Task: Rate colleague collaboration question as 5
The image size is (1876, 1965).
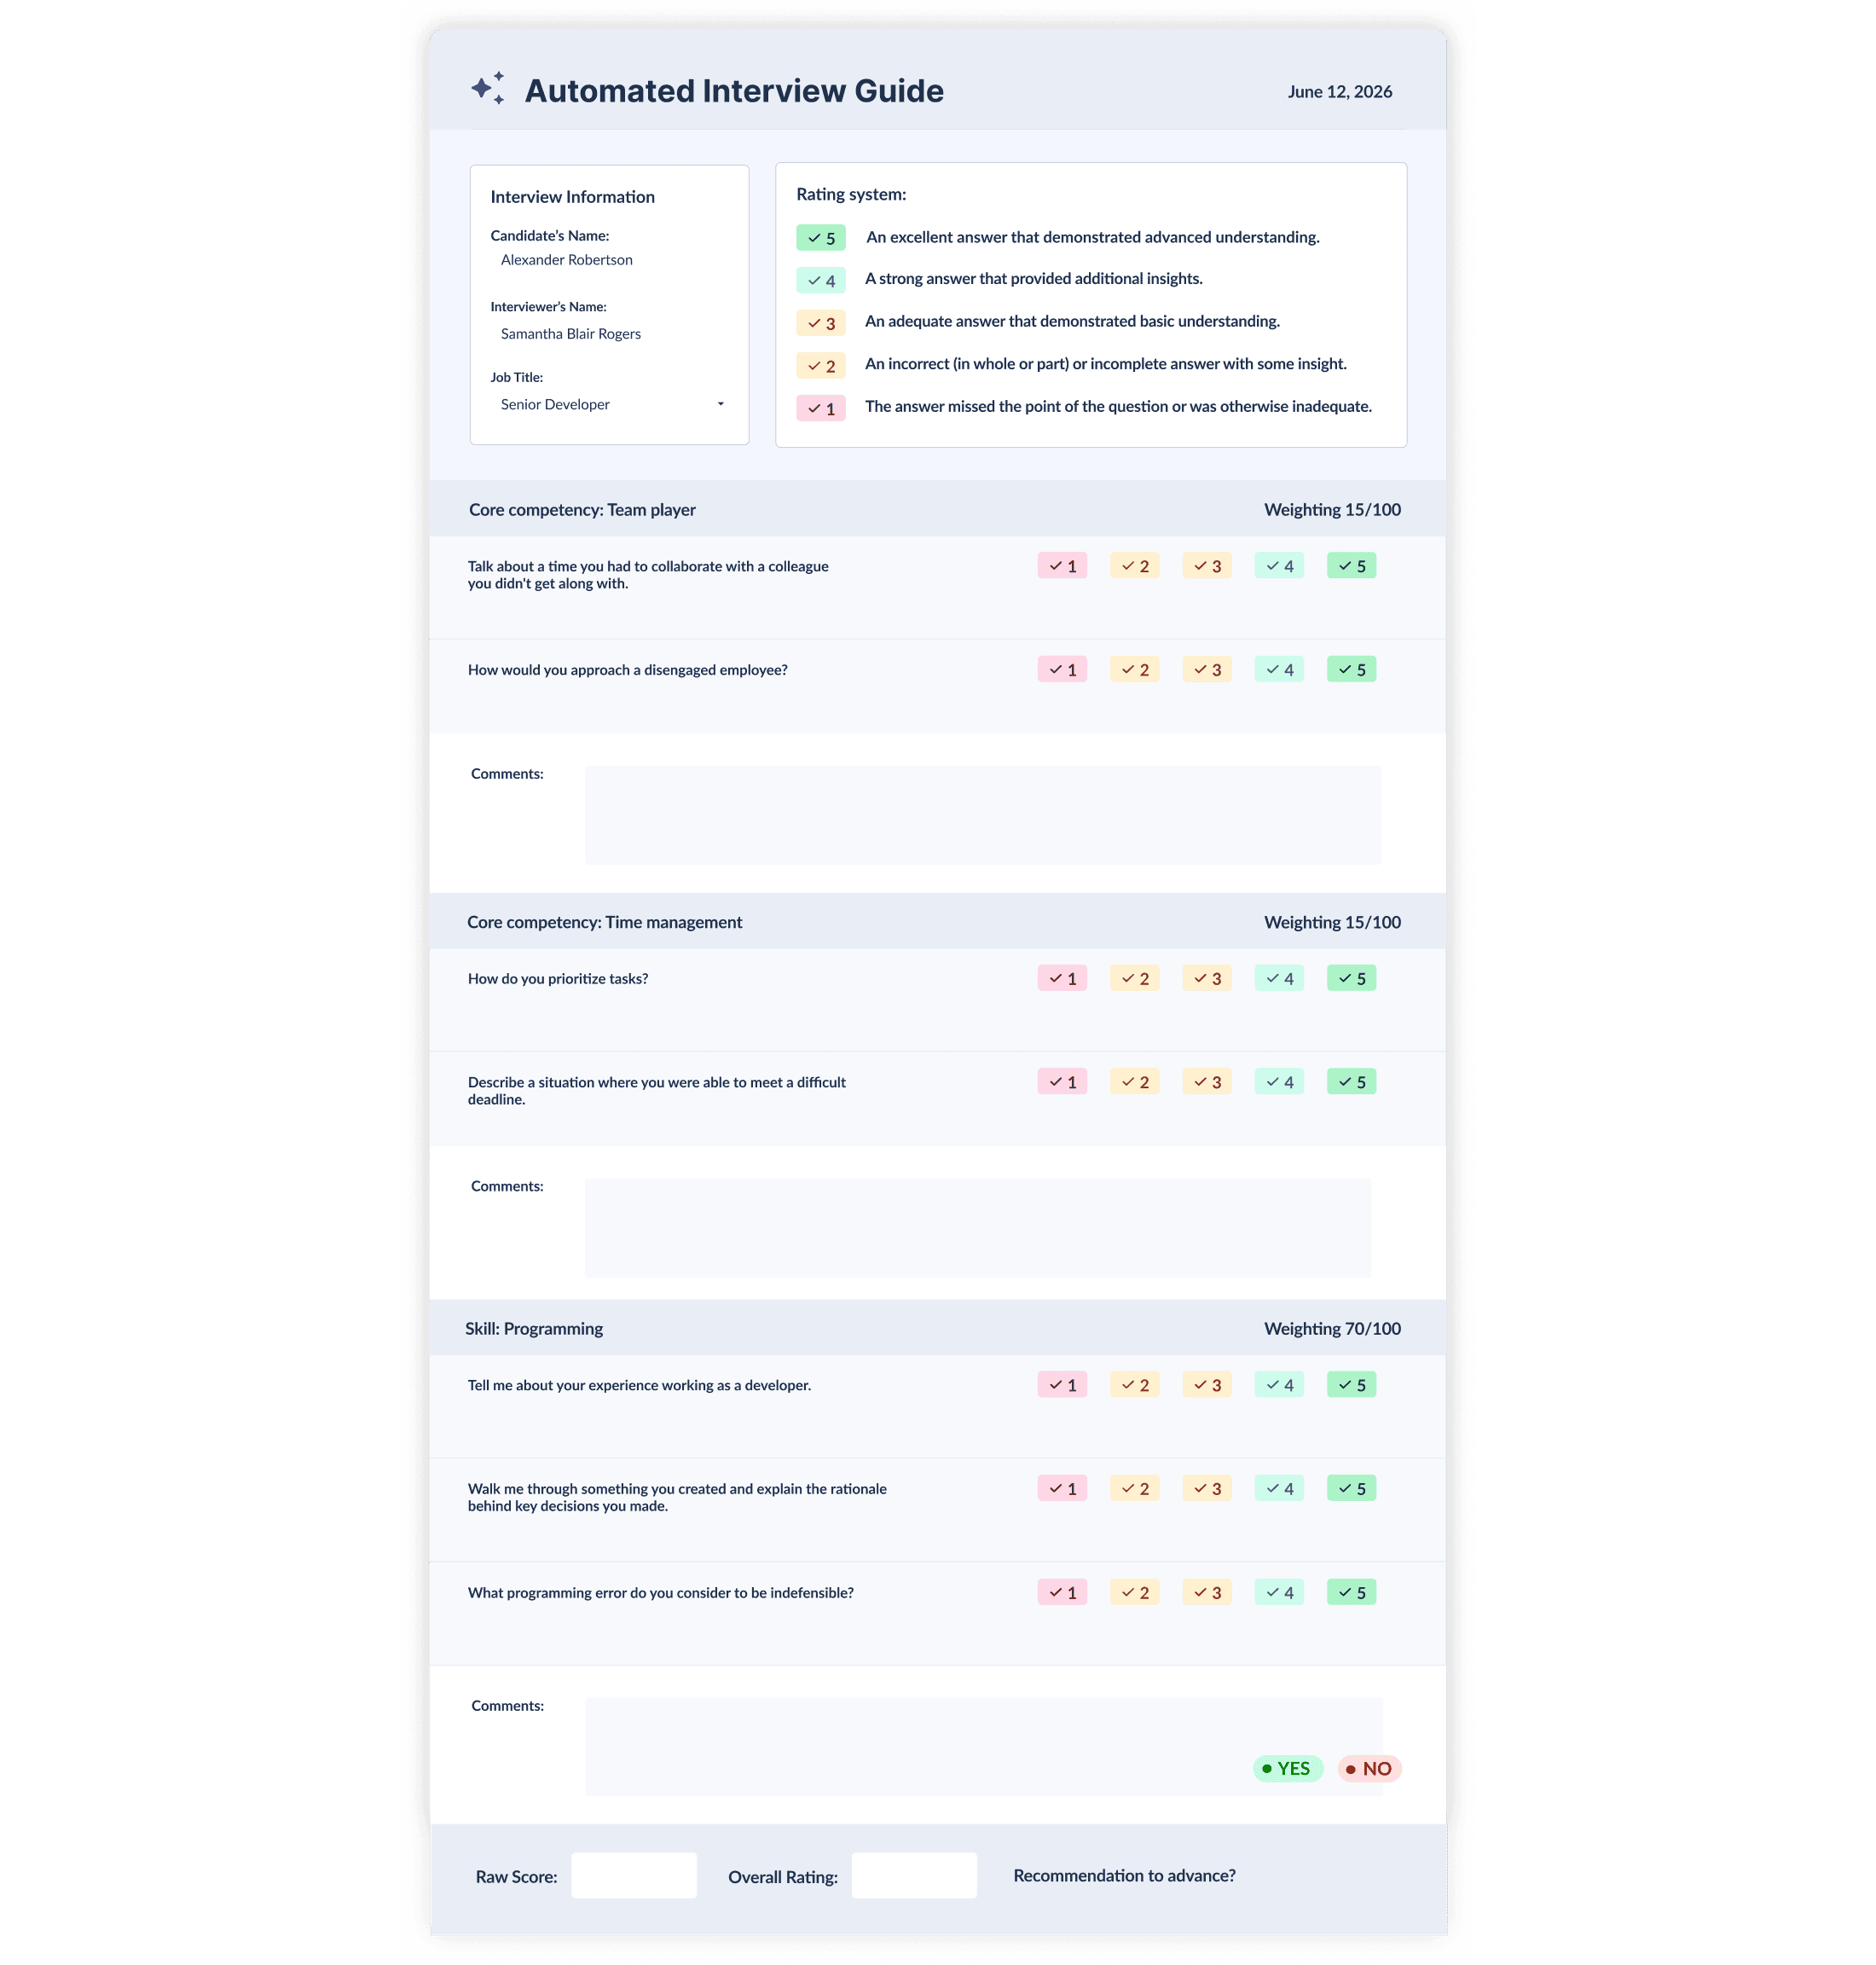Action: tap(1351, 566)
